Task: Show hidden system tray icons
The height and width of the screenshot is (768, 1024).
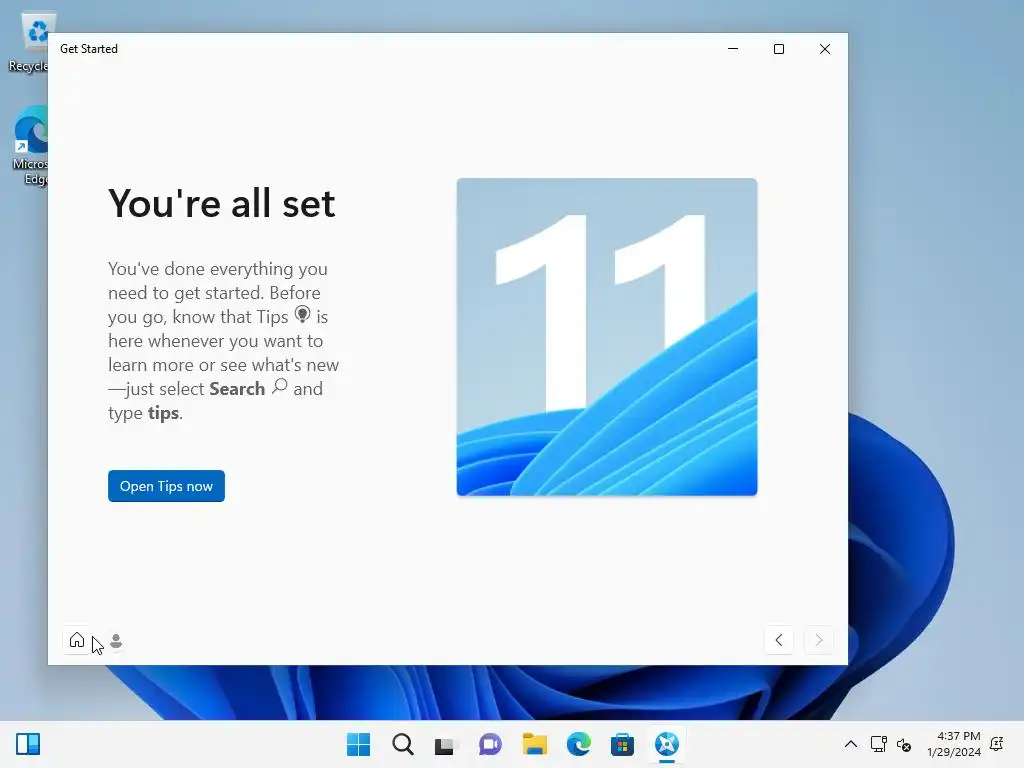Action: tap(851, 744)
